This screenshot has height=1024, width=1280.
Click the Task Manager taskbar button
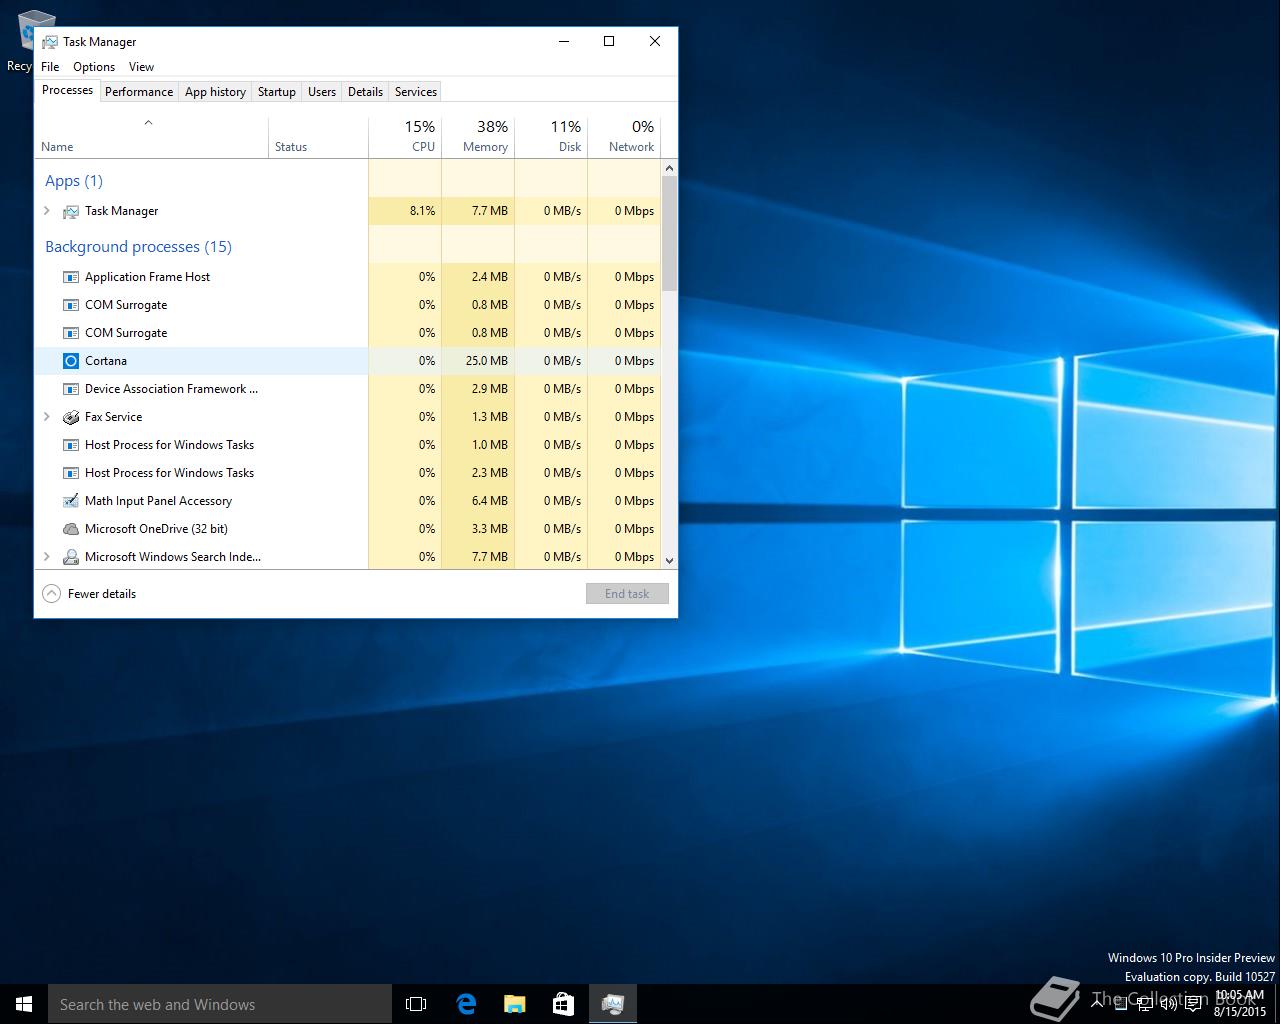tap(612, 1004)
